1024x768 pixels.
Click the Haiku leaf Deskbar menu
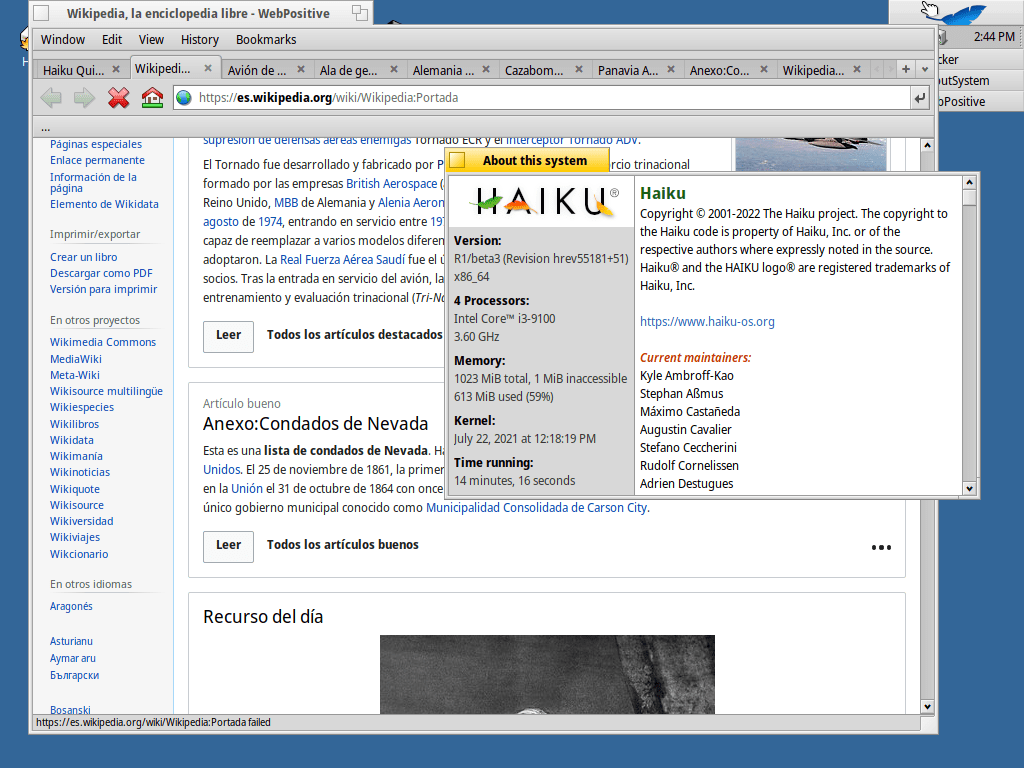[x=954, y=12]
